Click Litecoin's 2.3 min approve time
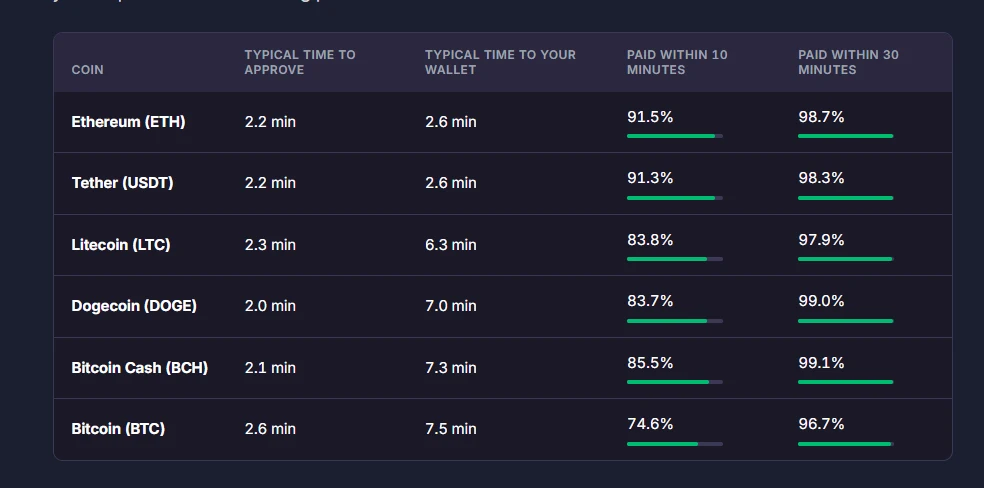 pos(270,245)
